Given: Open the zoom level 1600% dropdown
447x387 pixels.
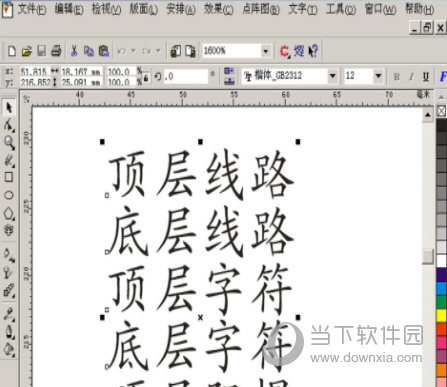Looking at the screenshot, I should pyautogui.click(x=266, y=51).
